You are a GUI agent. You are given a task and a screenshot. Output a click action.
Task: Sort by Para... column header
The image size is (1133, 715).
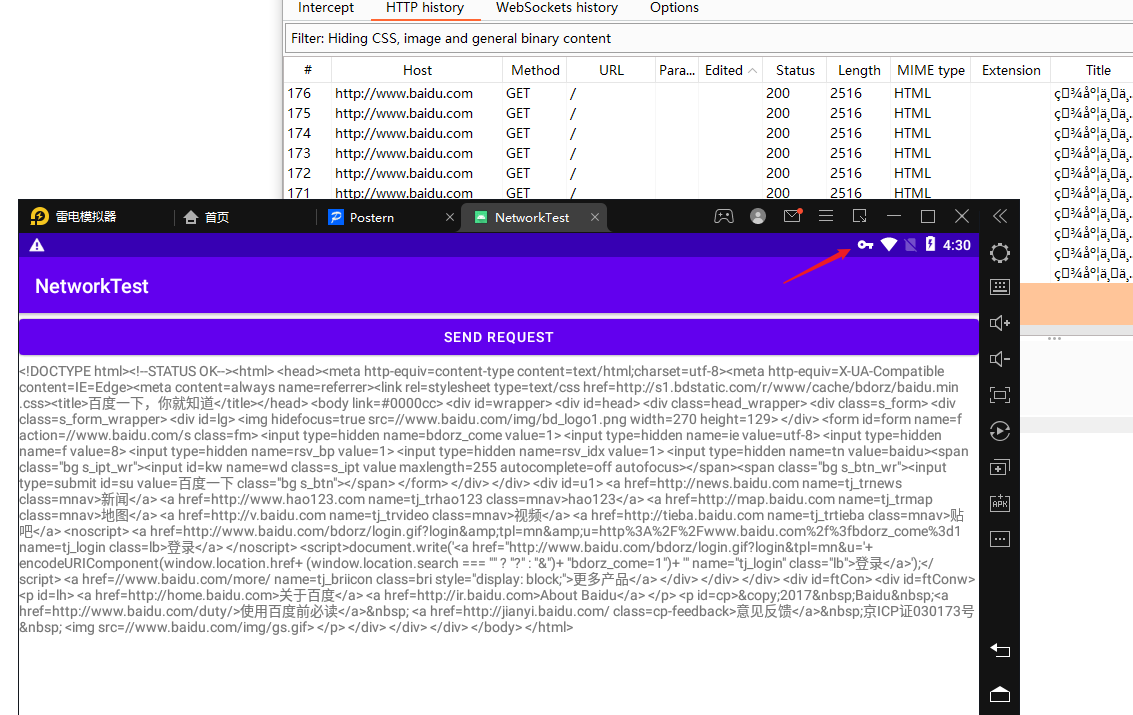(x=676, y=70)
